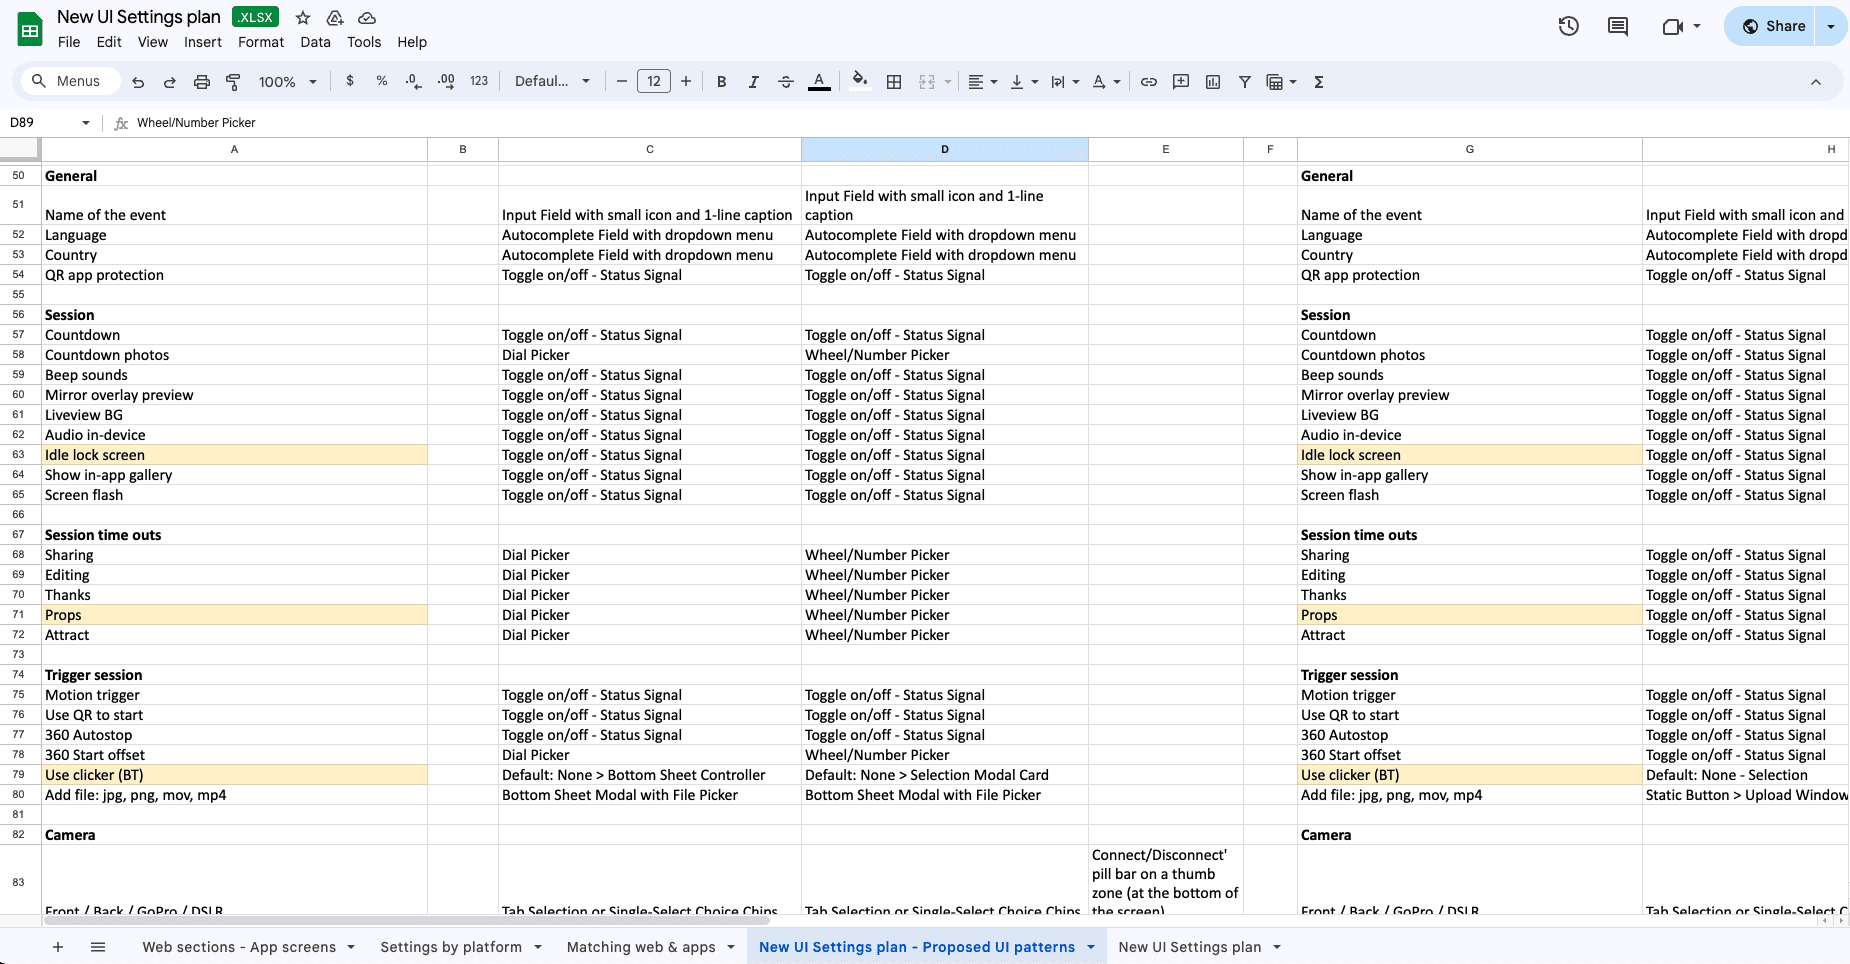Toggle italic formatting
The height and width of the screenshot is (964, 1850).
[x=754, y=82]
